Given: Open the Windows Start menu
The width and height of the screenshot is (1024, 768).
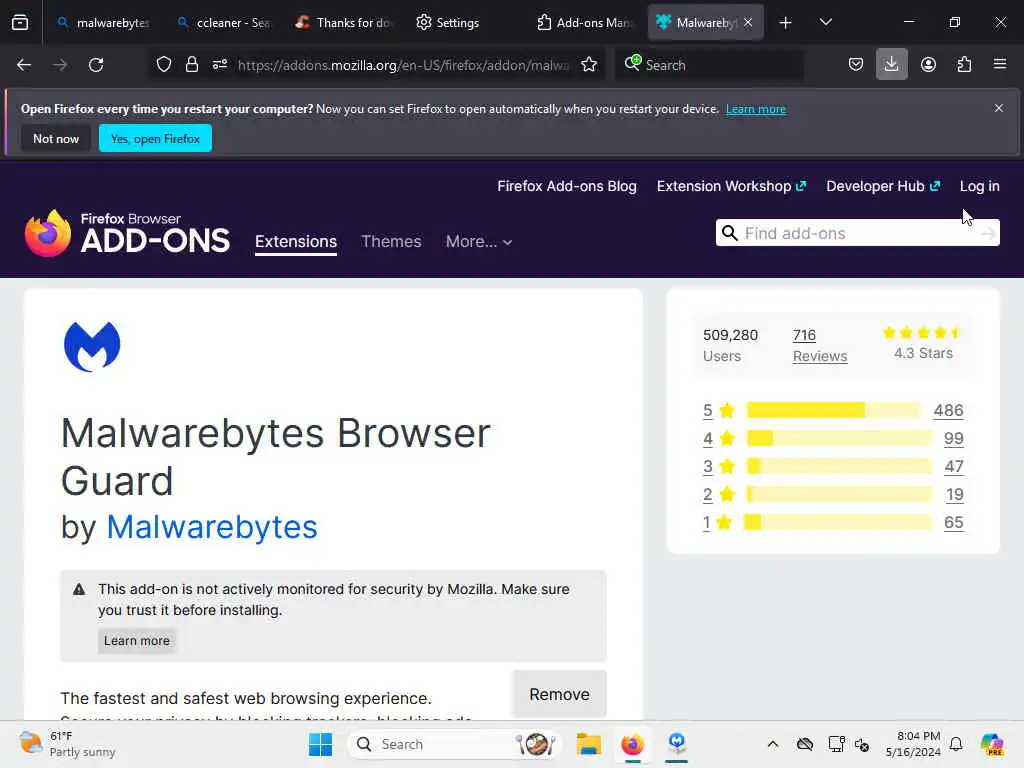Looking at the screenshot, I should [x=320, y=744].
